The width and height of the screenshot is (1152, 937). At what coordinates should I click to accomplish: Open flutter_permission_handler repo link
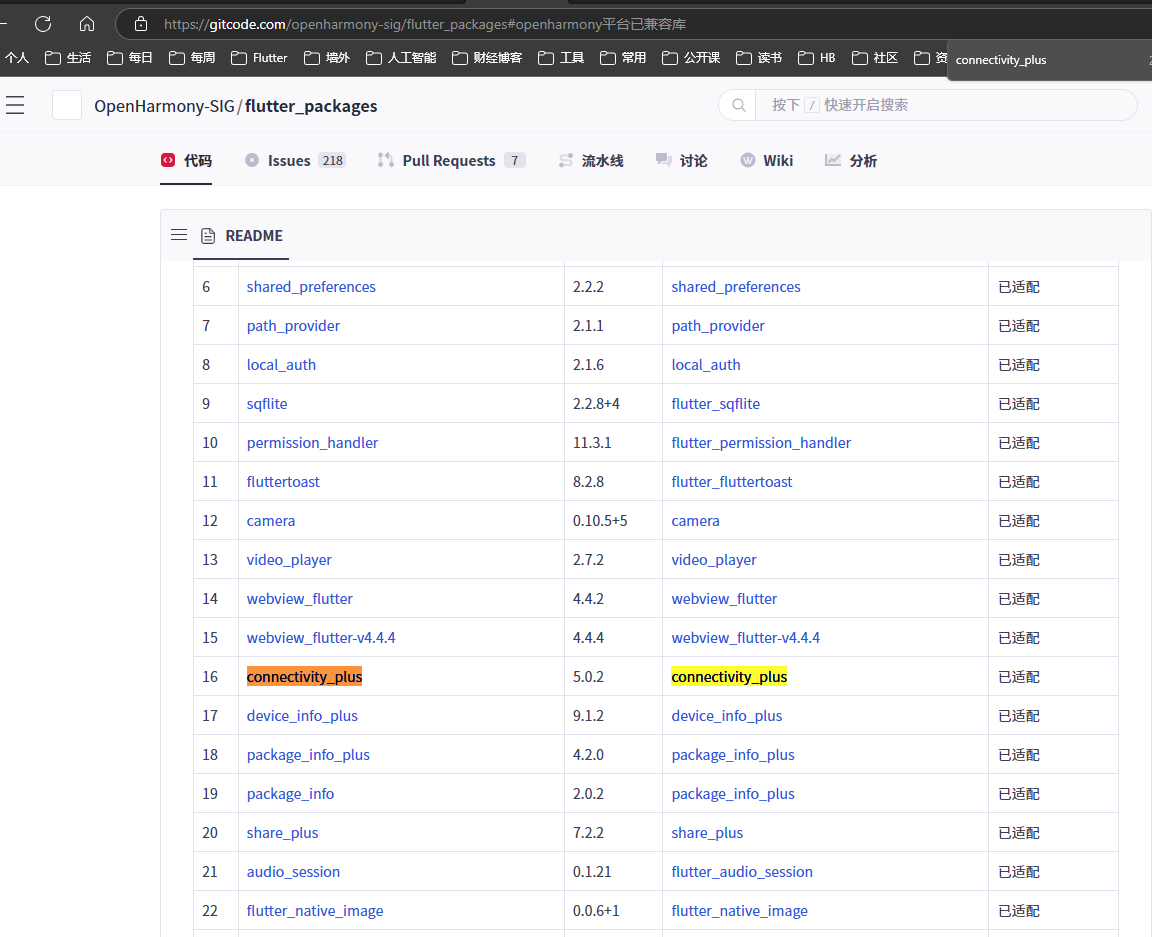(x=761, y=442)
